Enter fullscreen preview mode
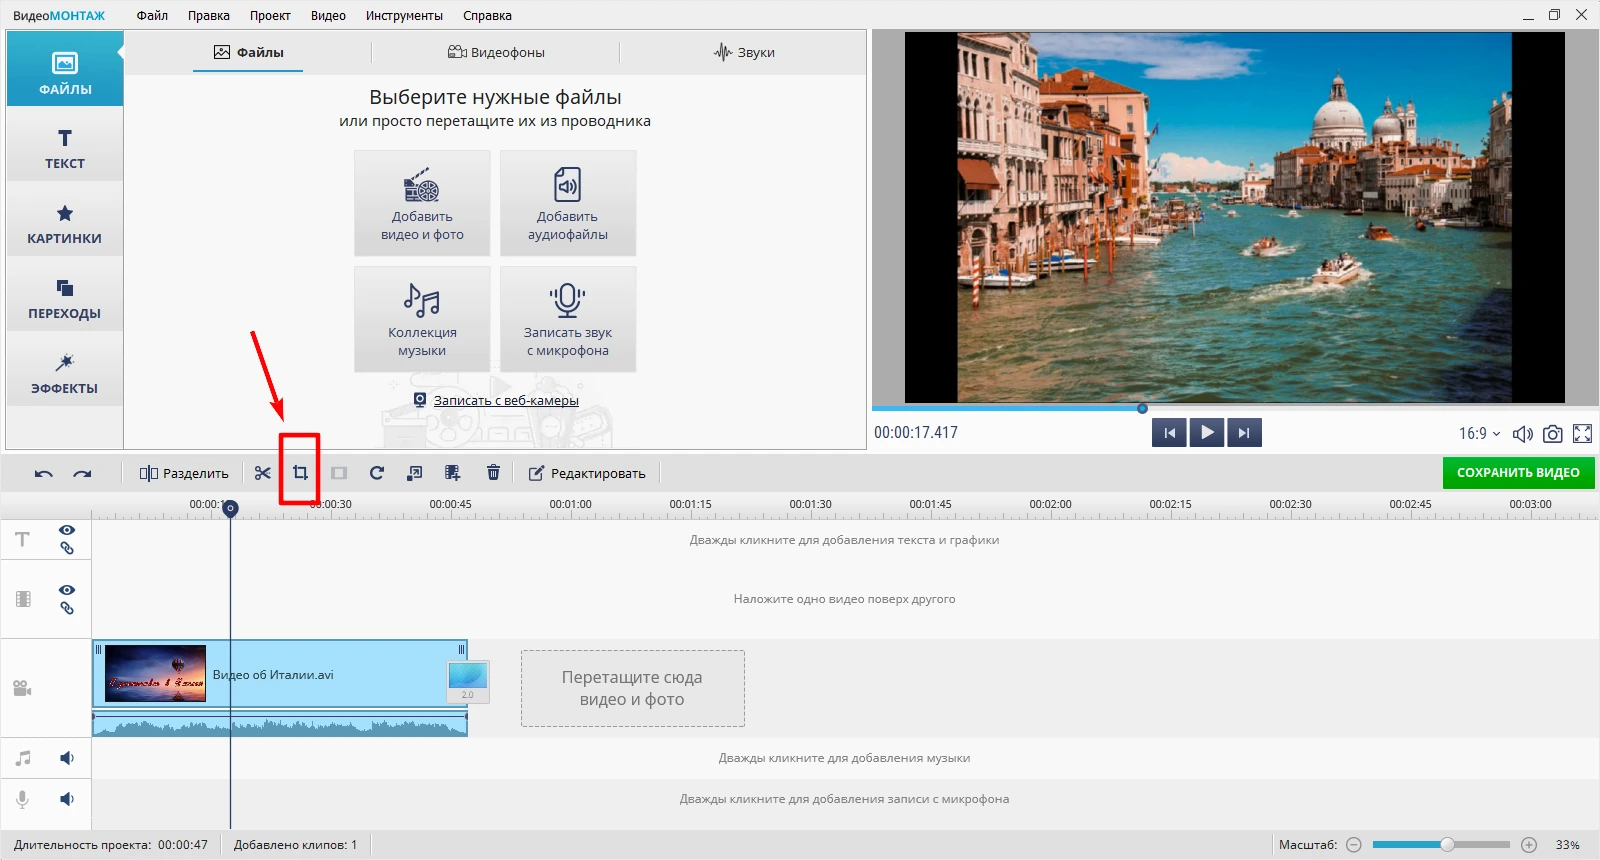 1582,434
